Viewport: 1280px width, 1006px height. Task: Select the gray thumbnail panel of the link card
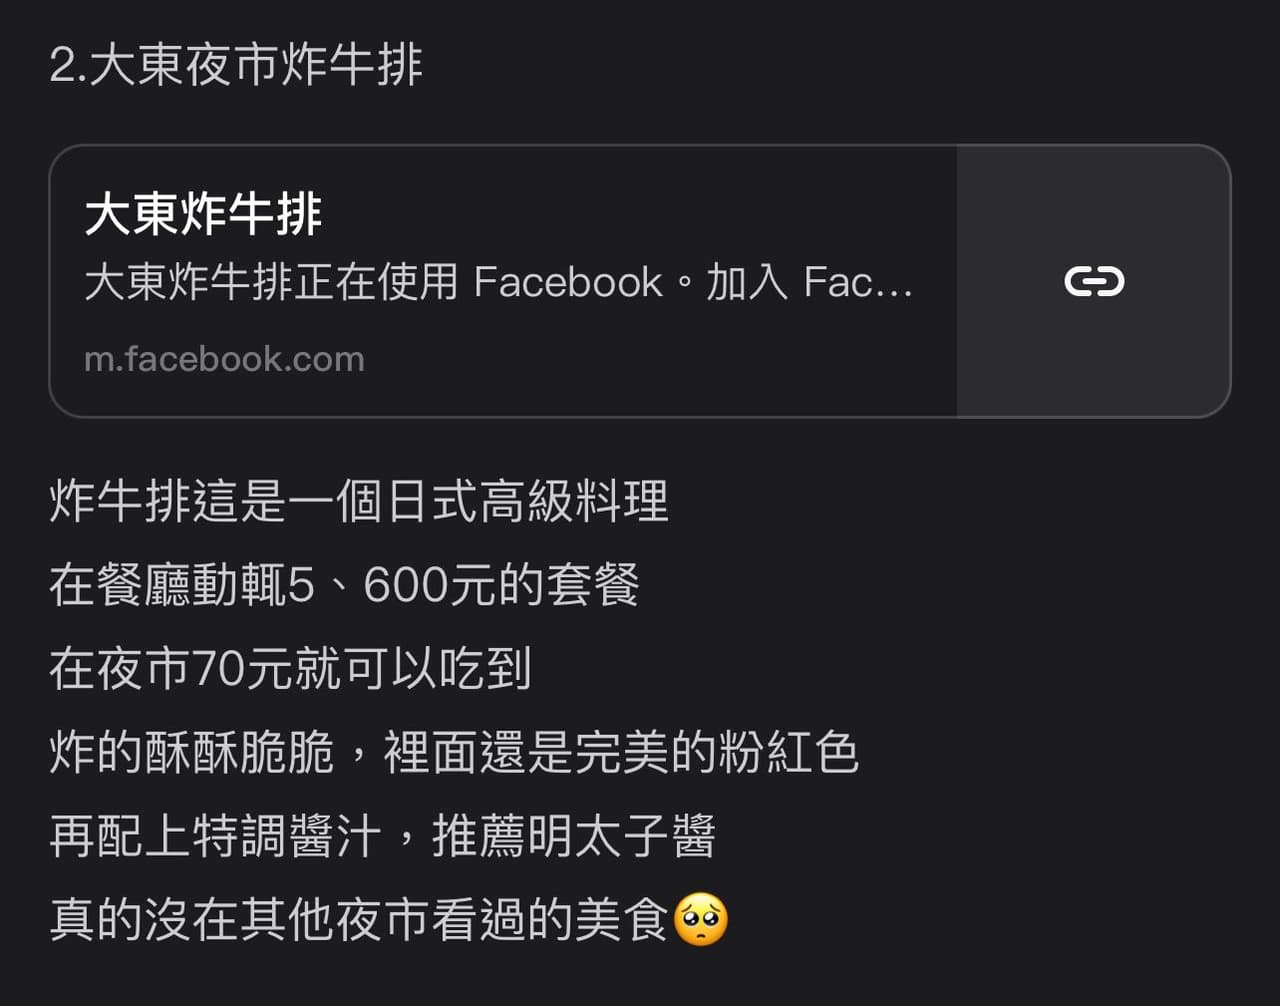tap(1093, 281)
